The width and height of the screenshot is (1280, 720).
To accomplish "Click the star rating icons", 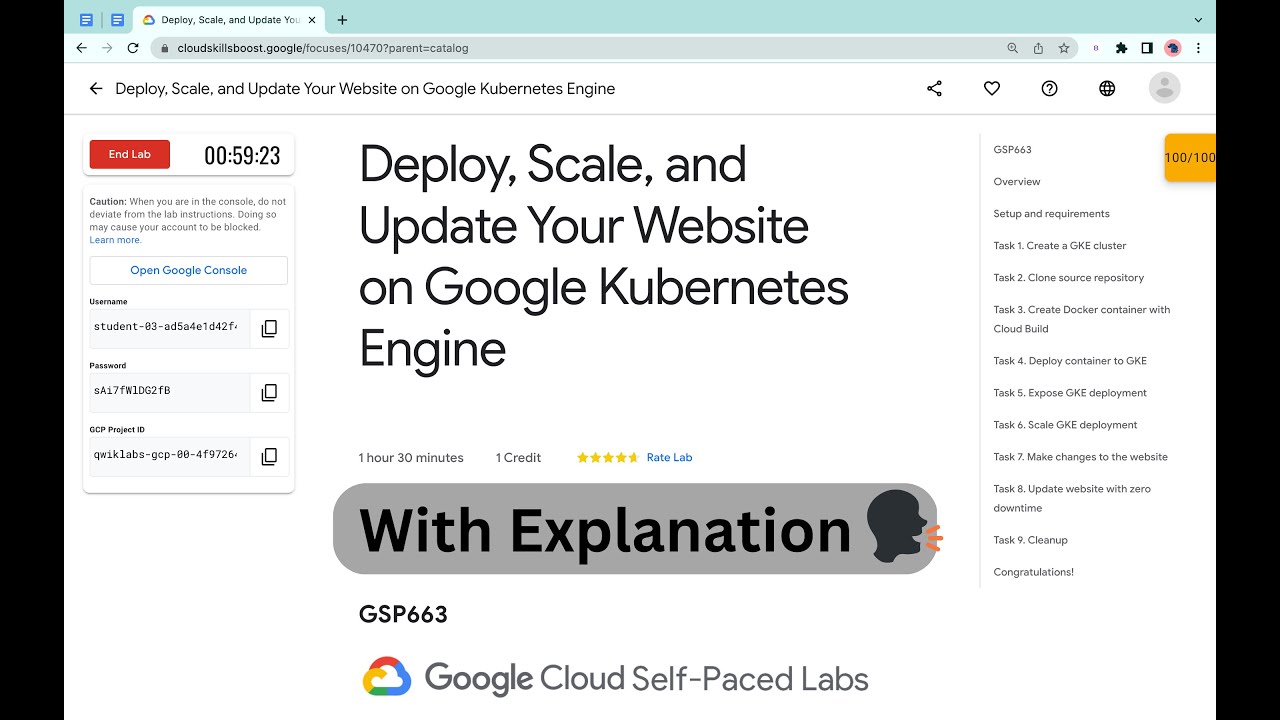I will point(608,457).
